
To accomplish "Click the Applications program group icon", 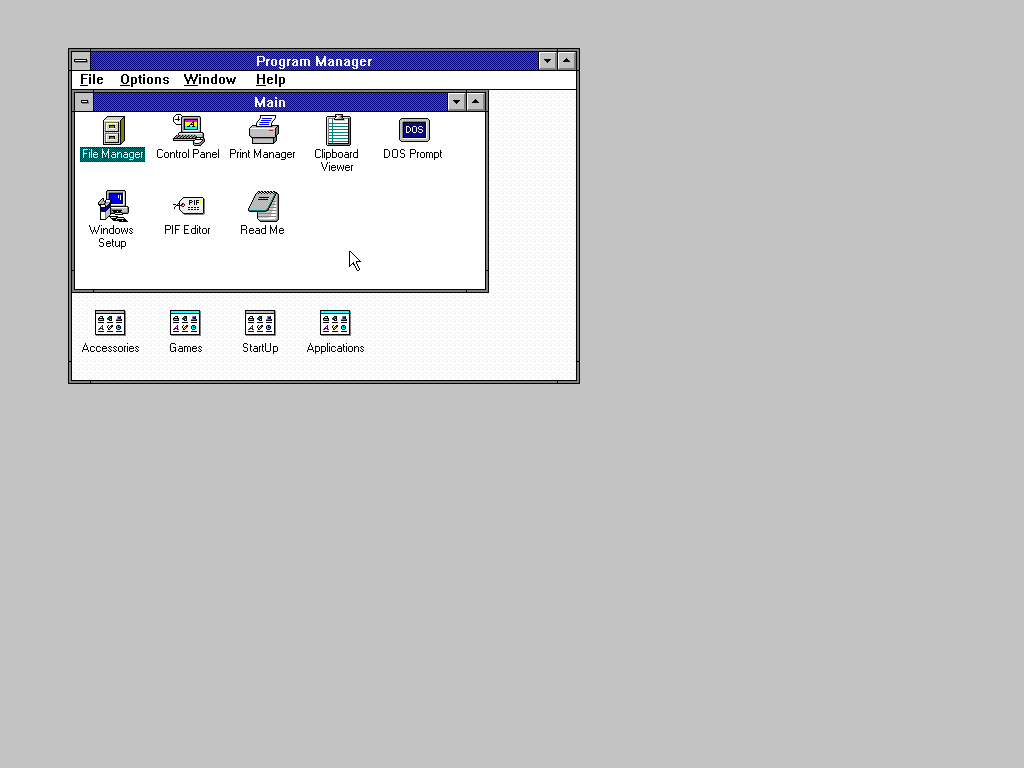I will click(x=335, y=323).
